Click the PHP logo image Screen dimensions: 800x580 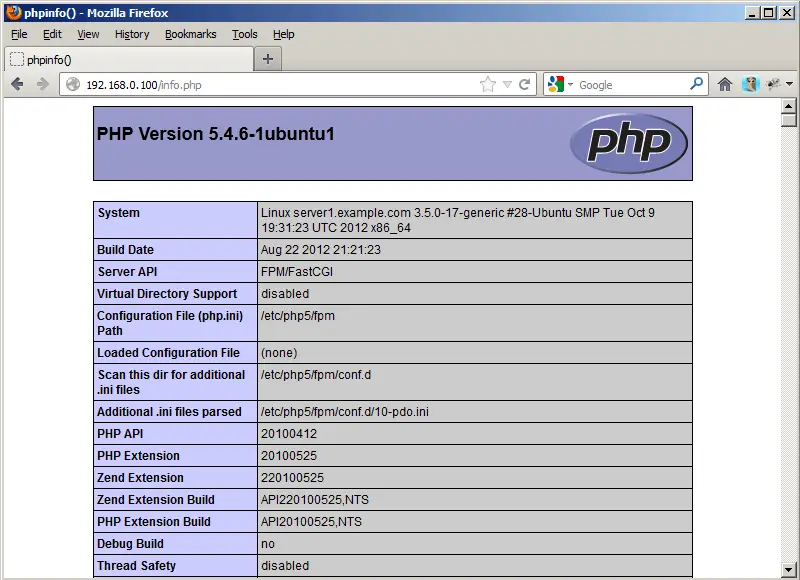tap(629, 143)
